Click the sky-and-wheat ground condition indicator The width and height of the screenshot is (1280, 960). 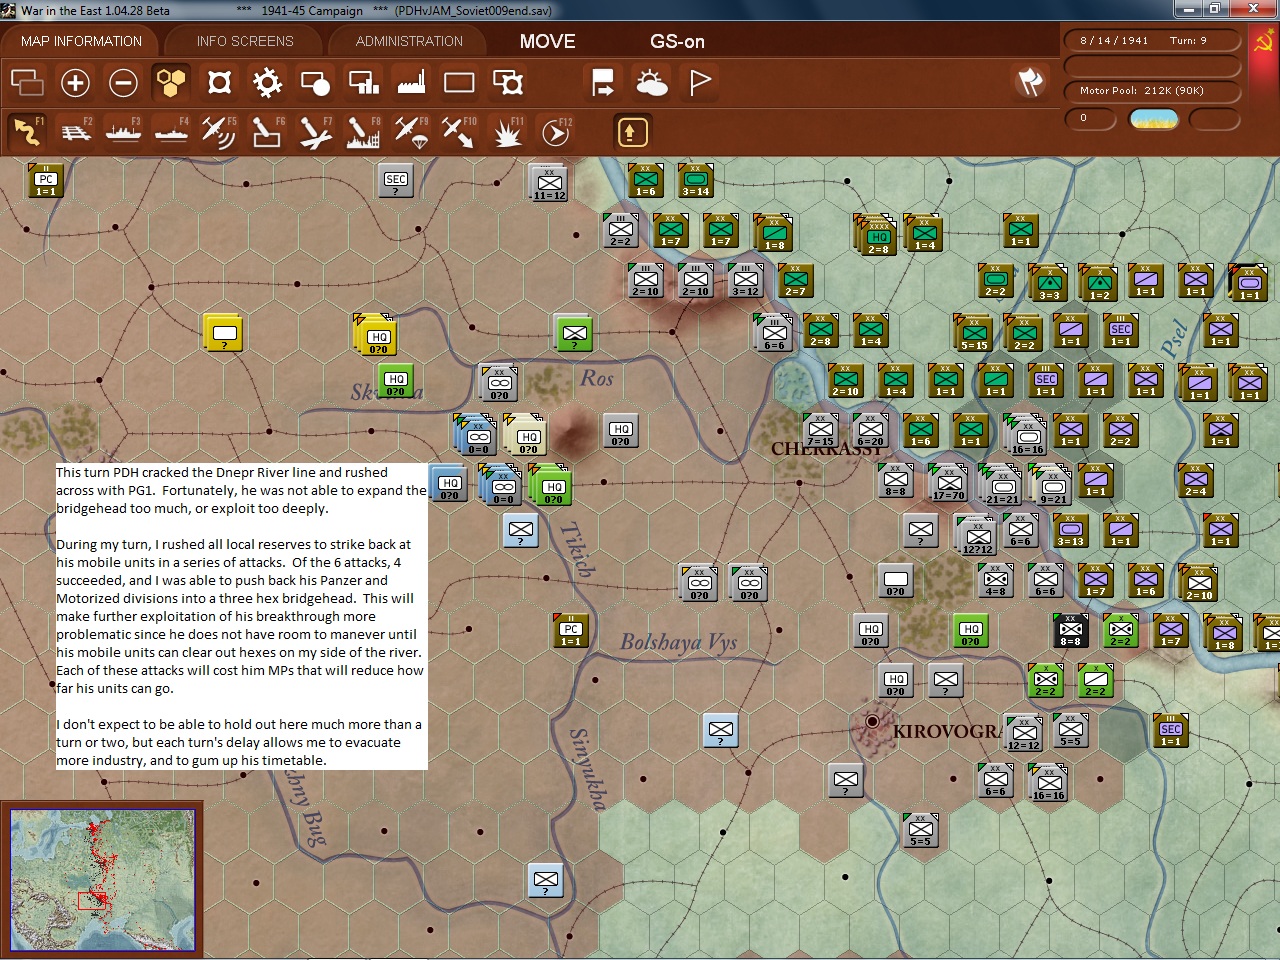click(x=1153, y=119)
